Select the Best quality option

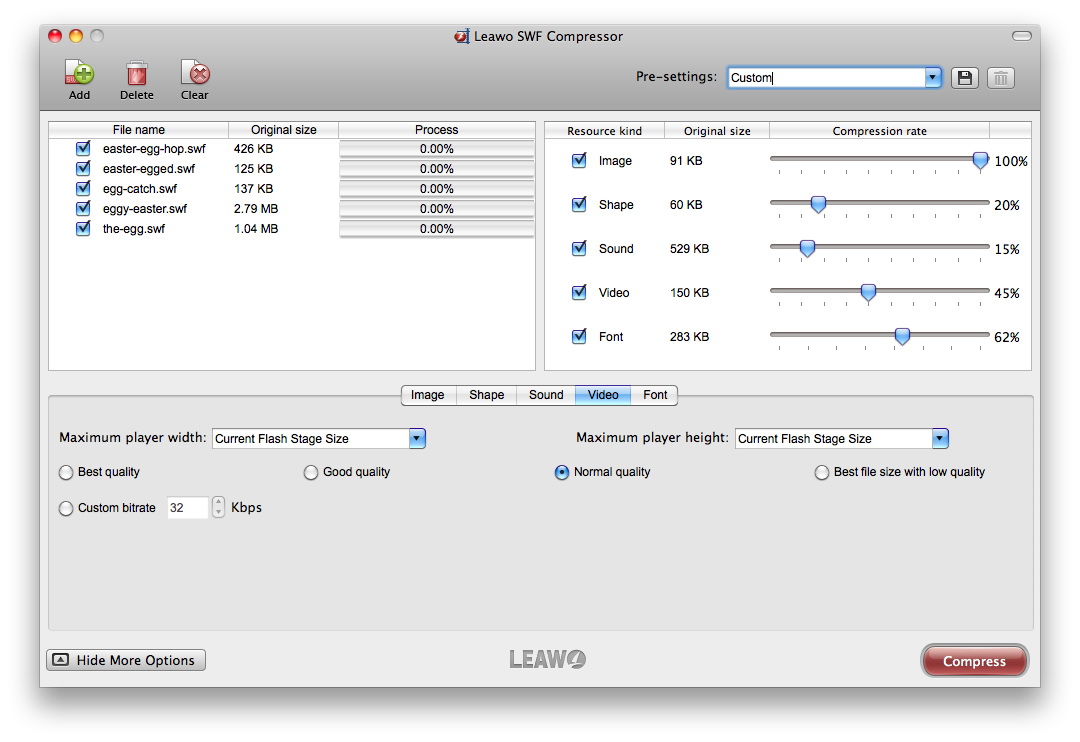point(66,473)
